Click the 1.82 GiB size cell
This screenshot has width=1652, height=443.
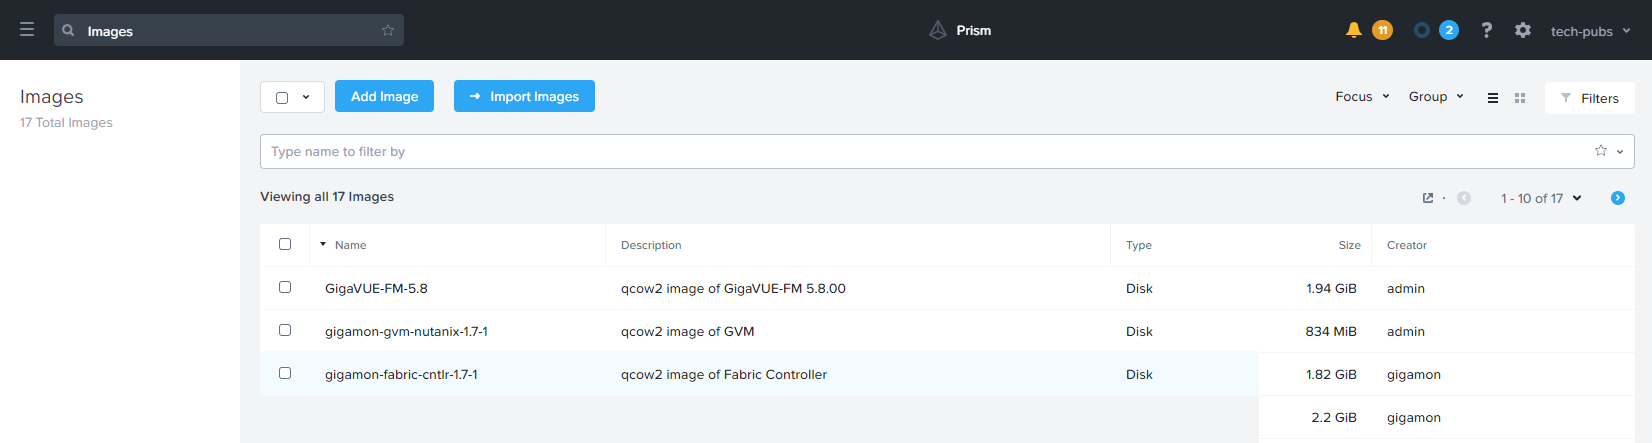1331,374
